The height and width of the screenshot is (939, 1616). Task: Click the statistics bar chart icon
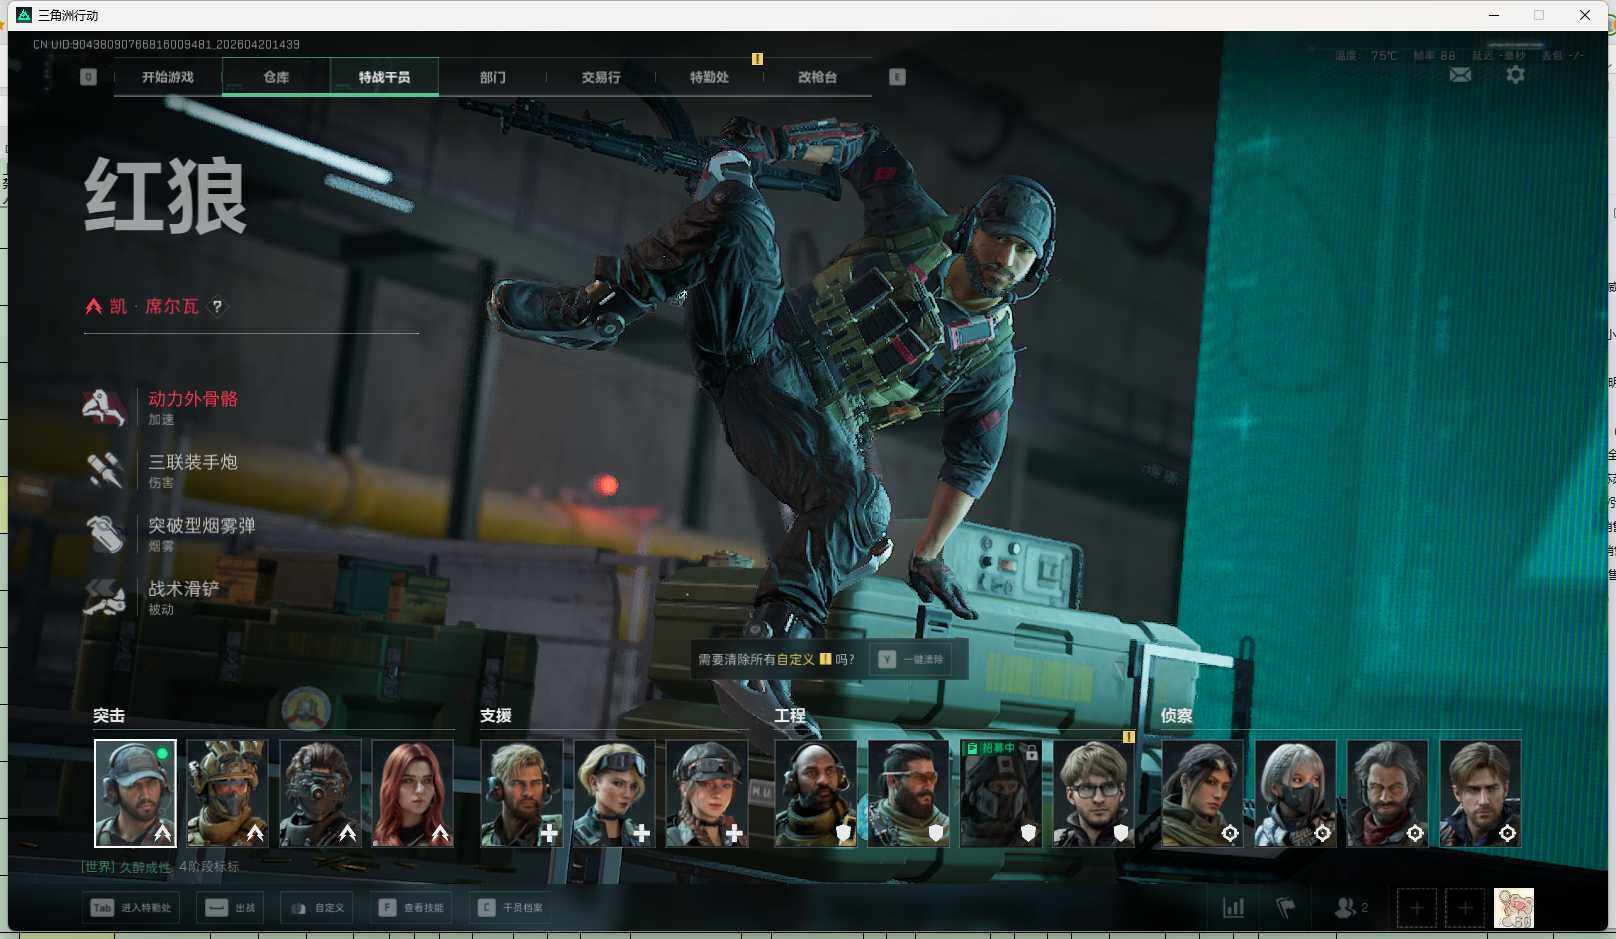(1234, 908)
